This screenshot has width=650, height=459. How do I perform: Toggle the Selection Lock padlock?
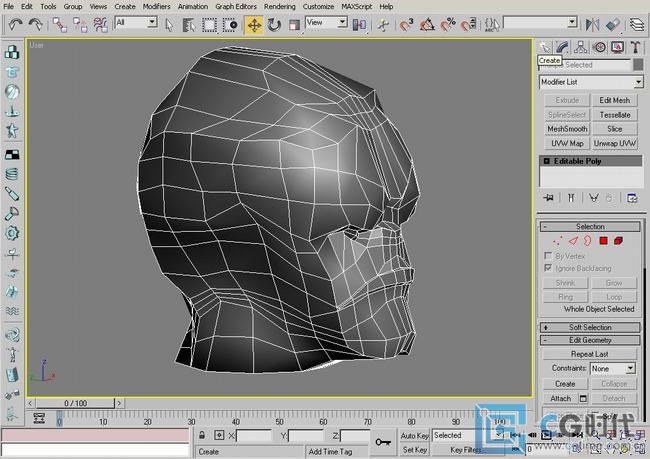(202, 435)
